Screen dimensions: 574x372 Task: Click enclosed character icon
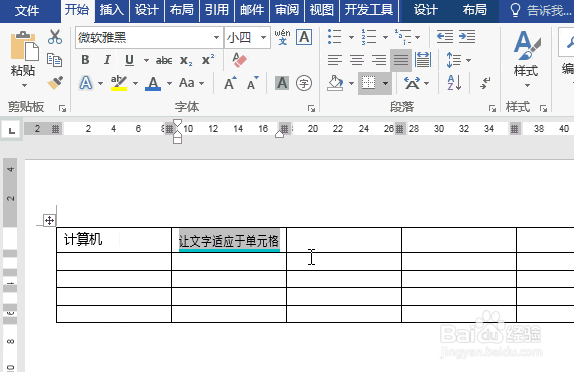[304, 83]
